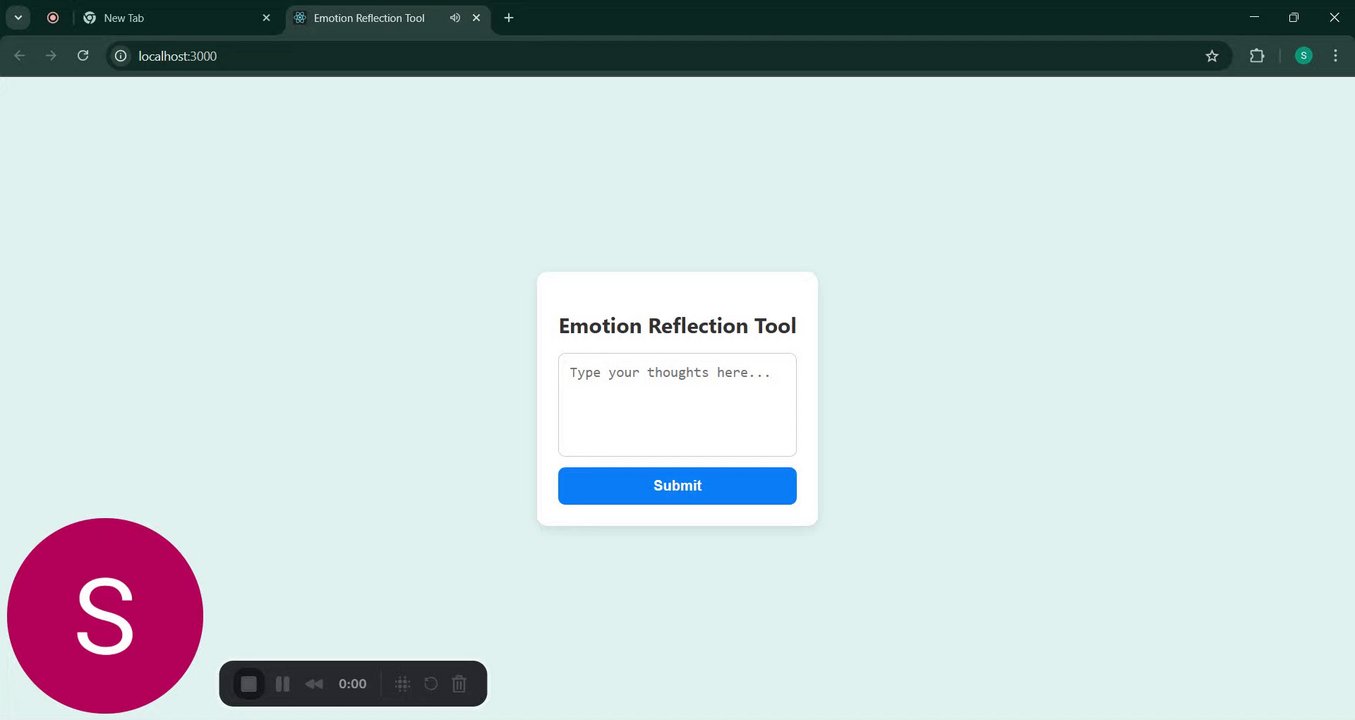This screenshot has height=720, width=1355.
Task: Open the Extensions puzzle icon
Action: tap(1257, 56)
